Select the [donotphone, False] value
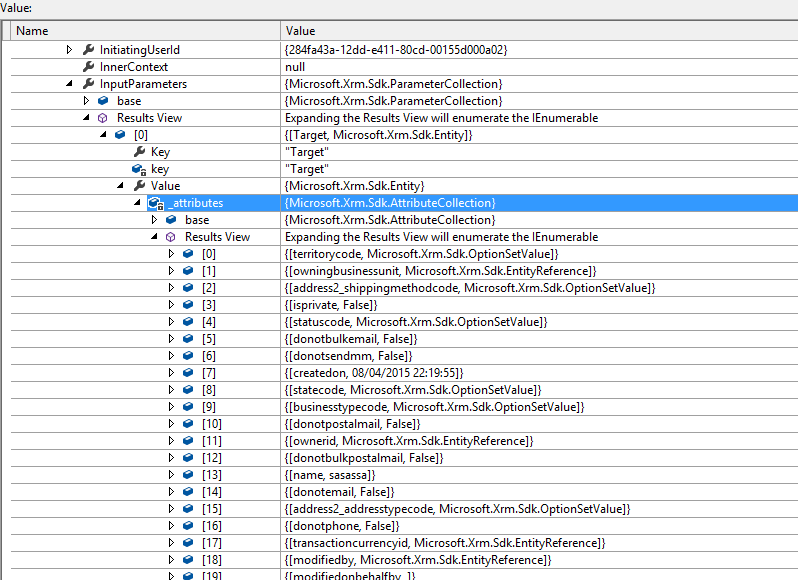 point(342,526)
